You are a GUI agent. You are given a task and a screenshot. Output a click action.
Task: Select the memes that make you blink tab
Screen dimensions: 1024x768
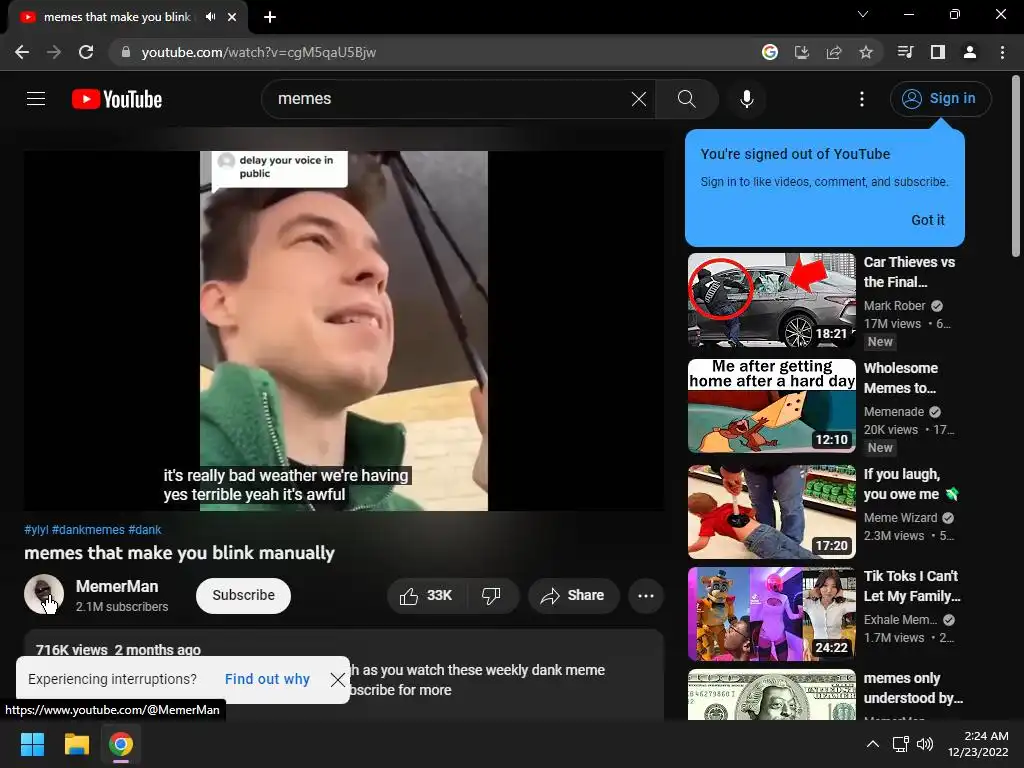[127, 17]
